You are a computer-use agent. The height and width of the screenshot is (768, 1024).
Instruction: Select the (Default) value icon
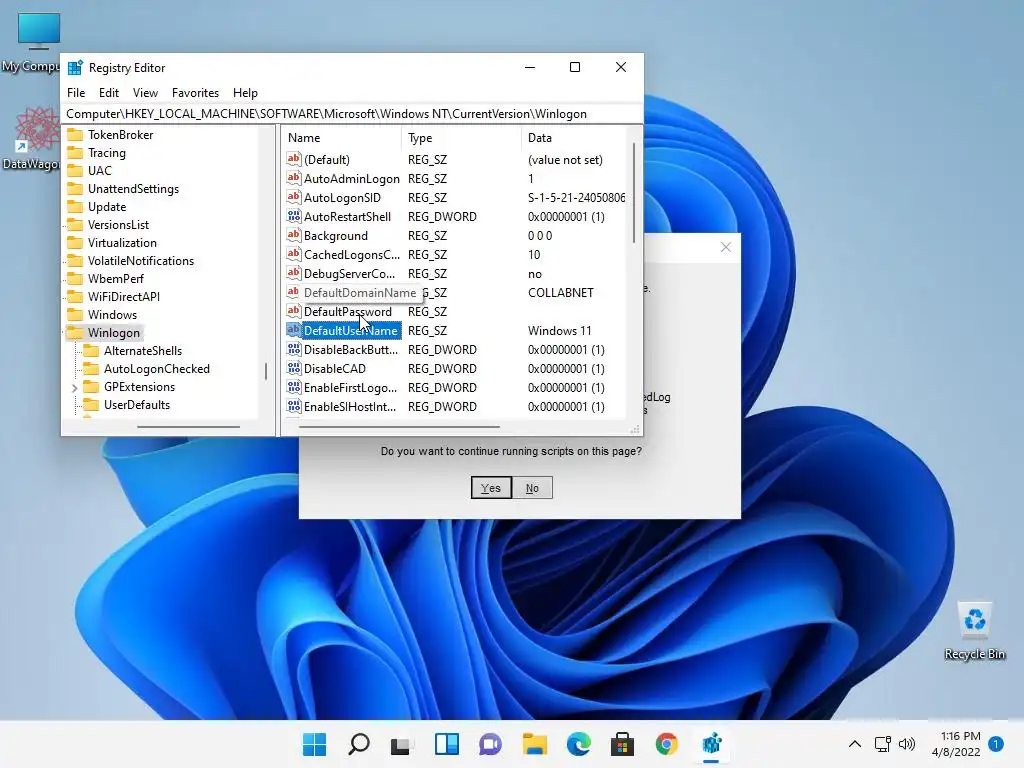(x=293, y=159)
